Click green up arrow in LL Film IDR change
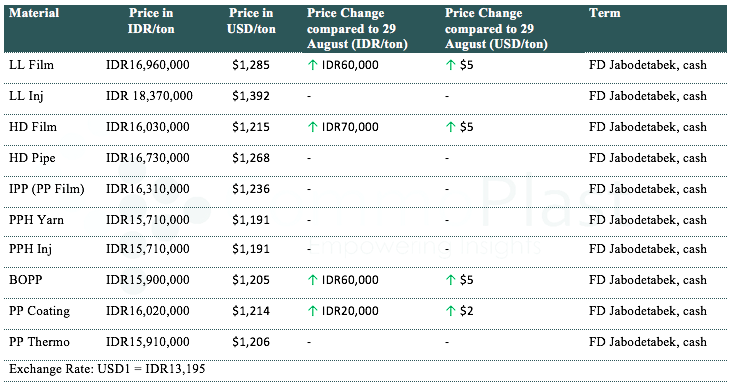This screenshot has height=392, width=738. click(x=313, y=65)
